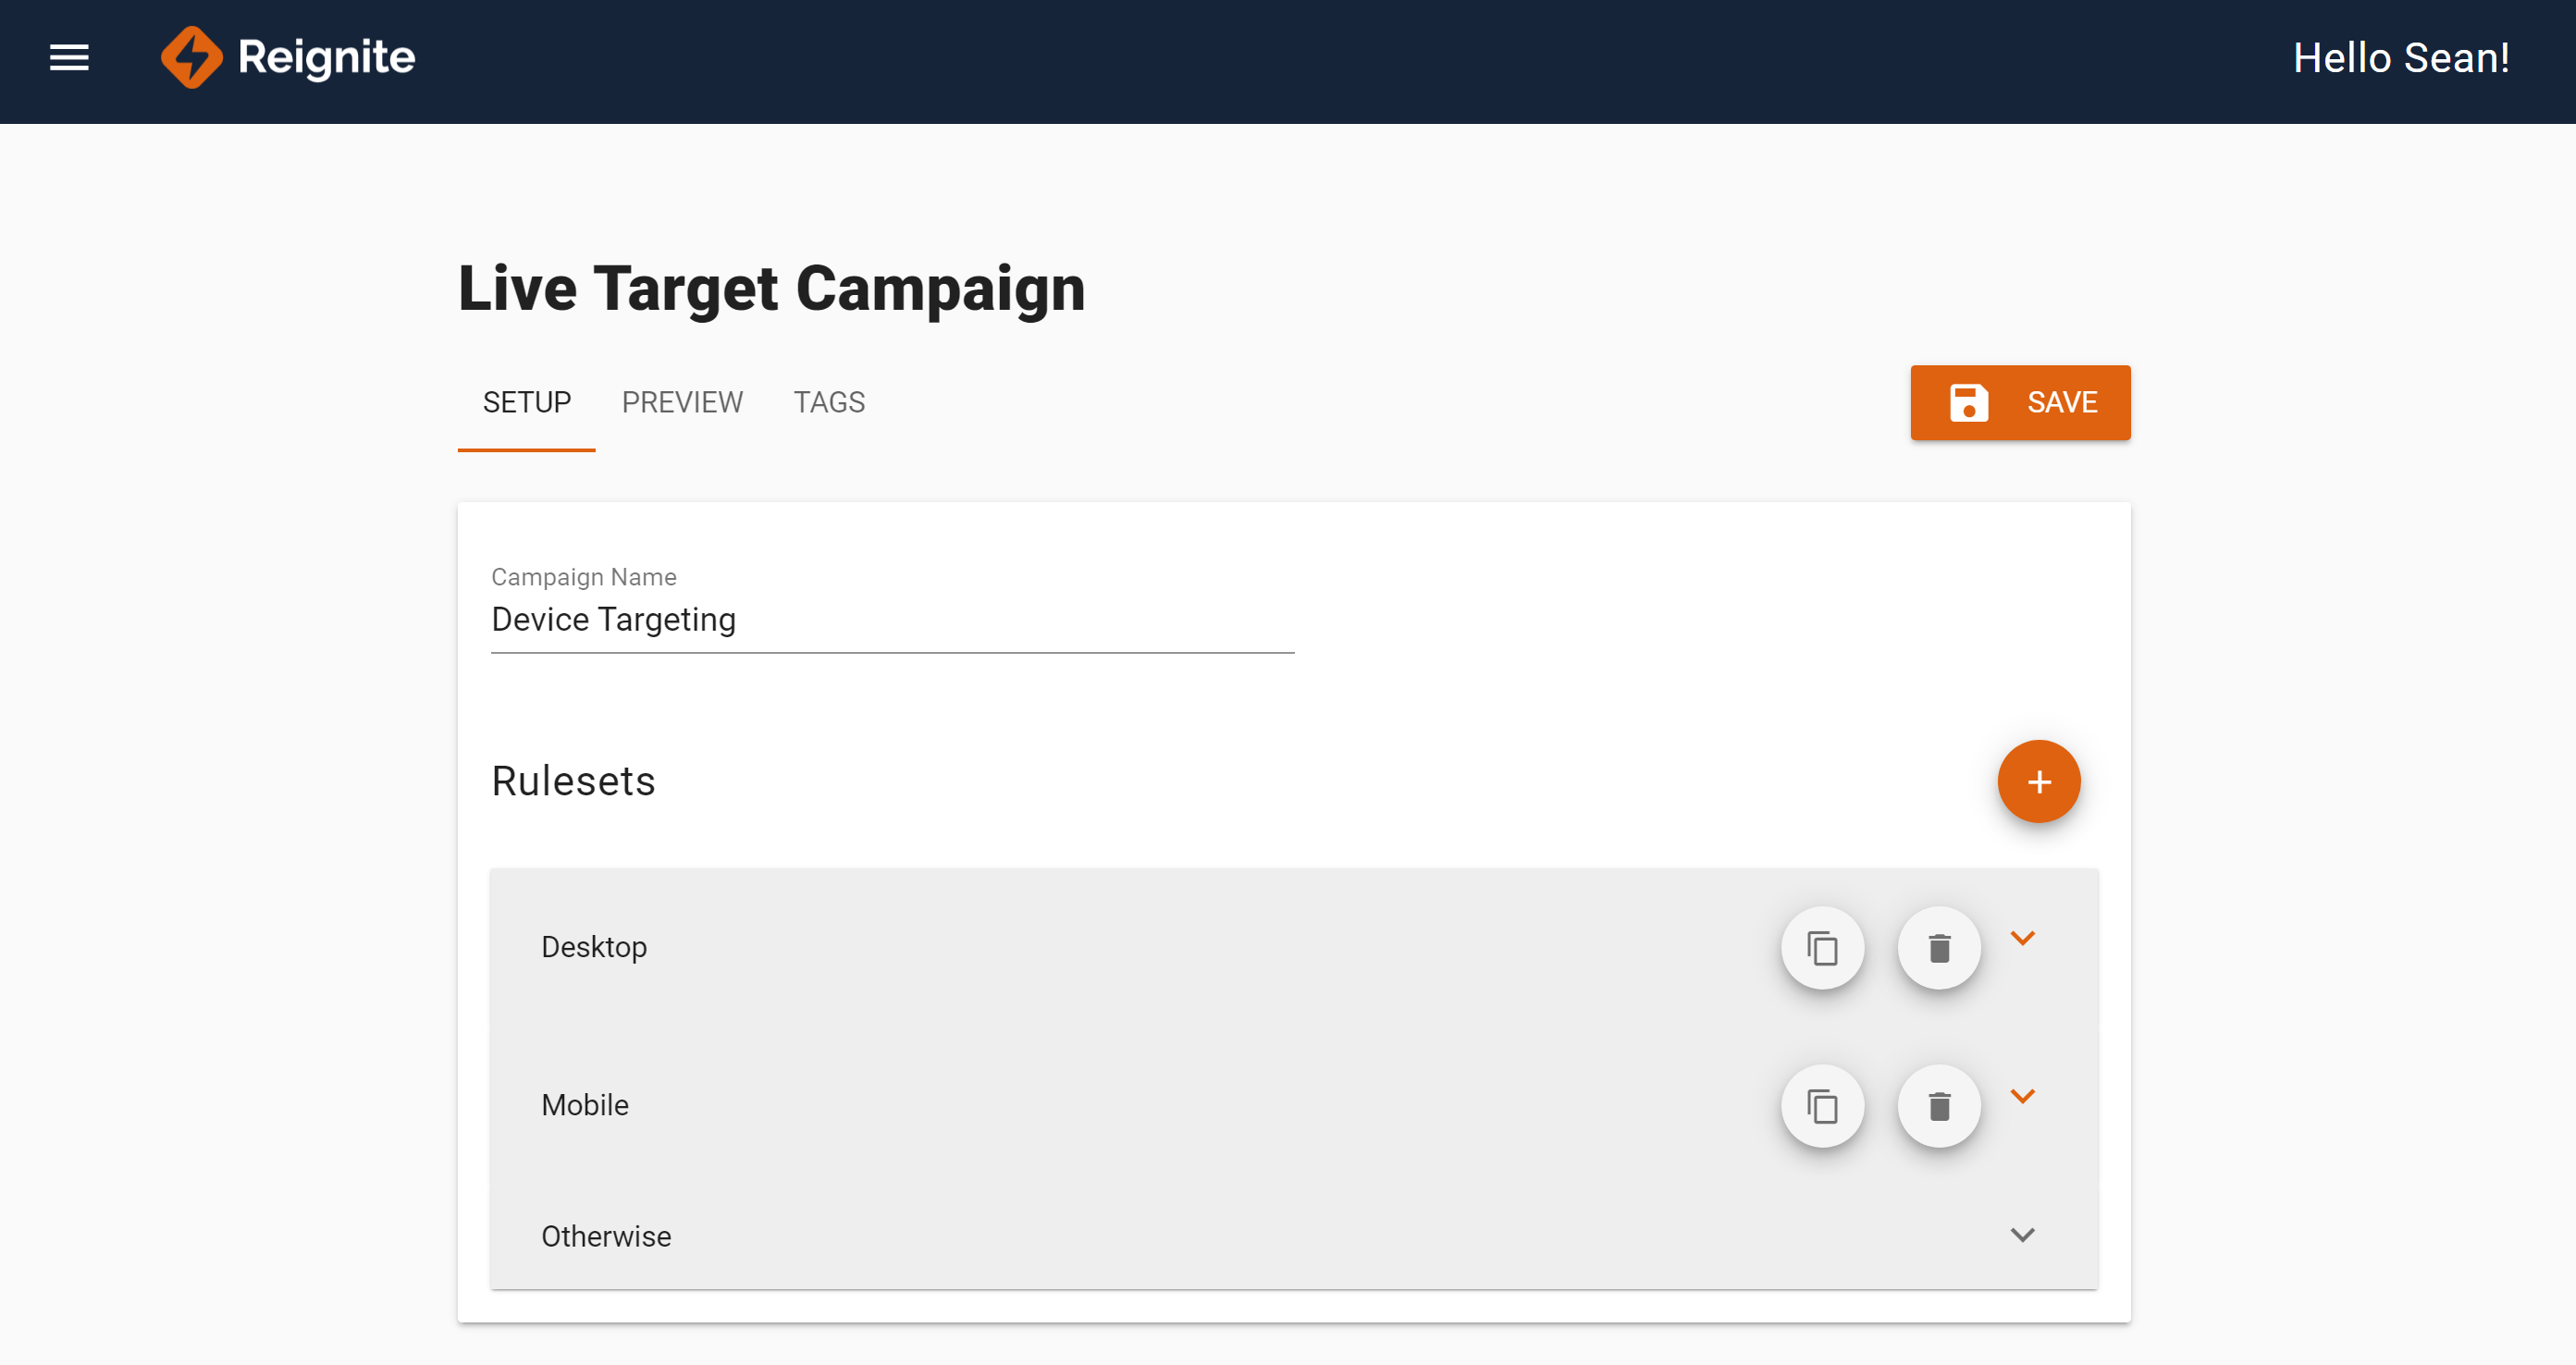Switch to the PREVIEW tab
Image resolution: width=2576 pixels, height=1365 pixels.
pos(682,402)
